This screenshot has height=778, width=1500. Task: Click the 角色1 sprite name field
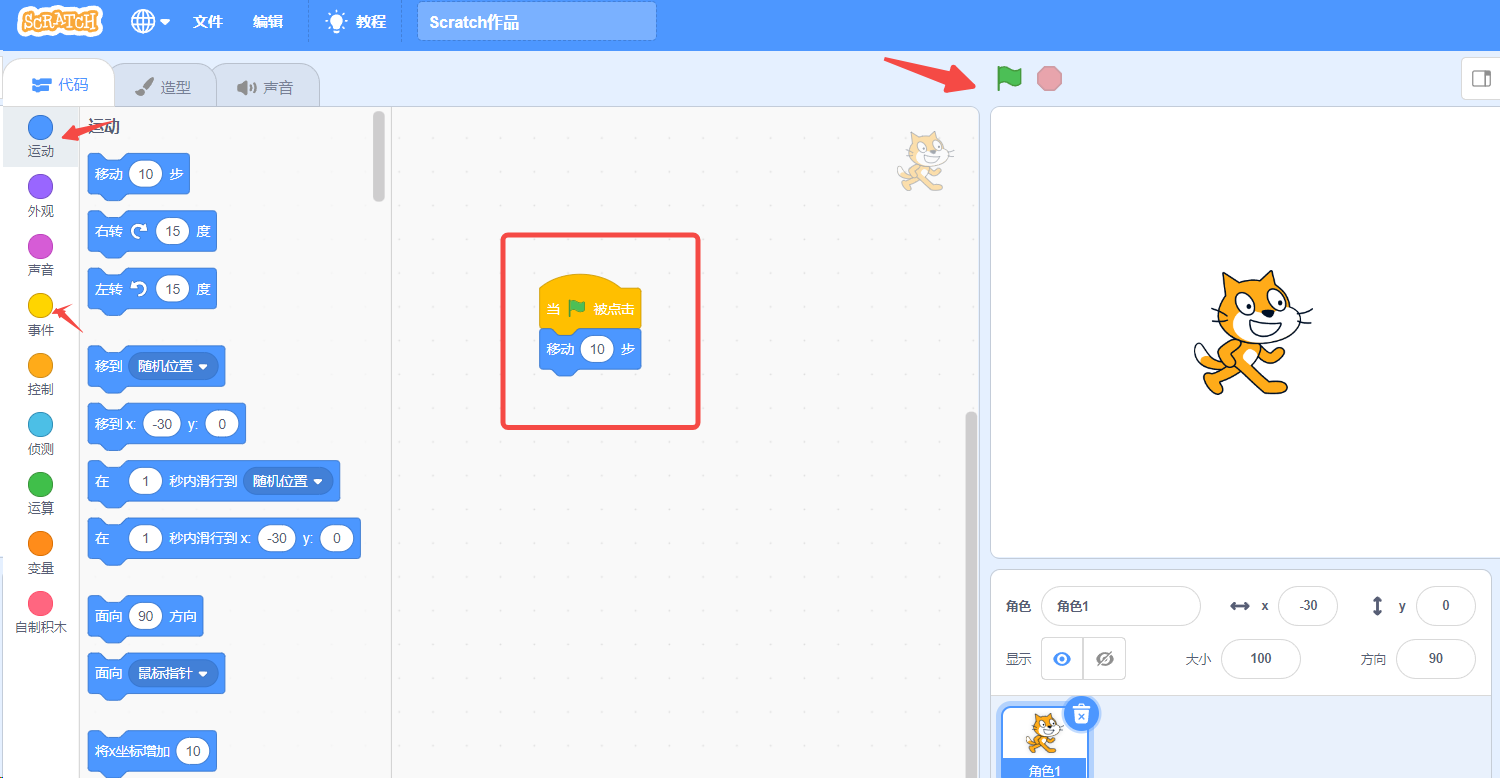point(1120,606)
